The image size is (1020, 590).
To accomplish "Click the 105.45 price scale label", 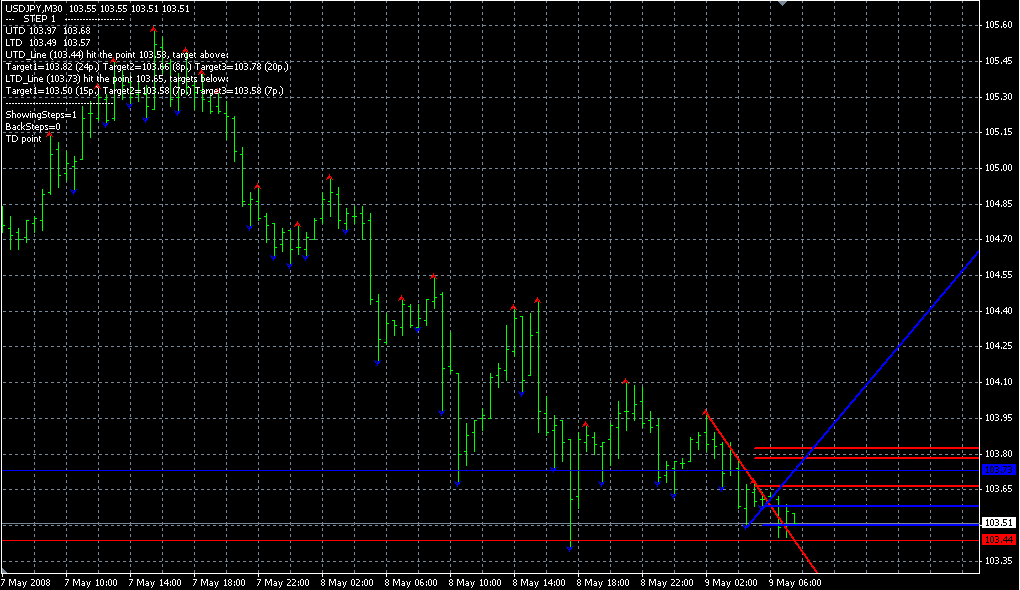I will (999, 60).
